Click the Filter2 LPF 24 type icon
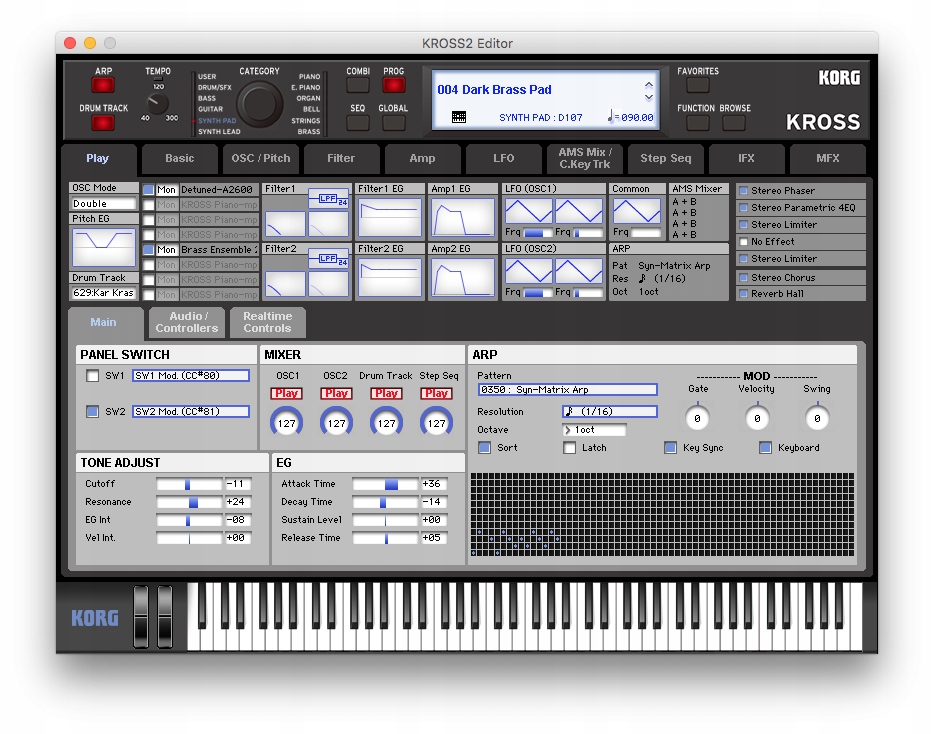Screen dimensions: 934x734 click(x=328, y=259)
